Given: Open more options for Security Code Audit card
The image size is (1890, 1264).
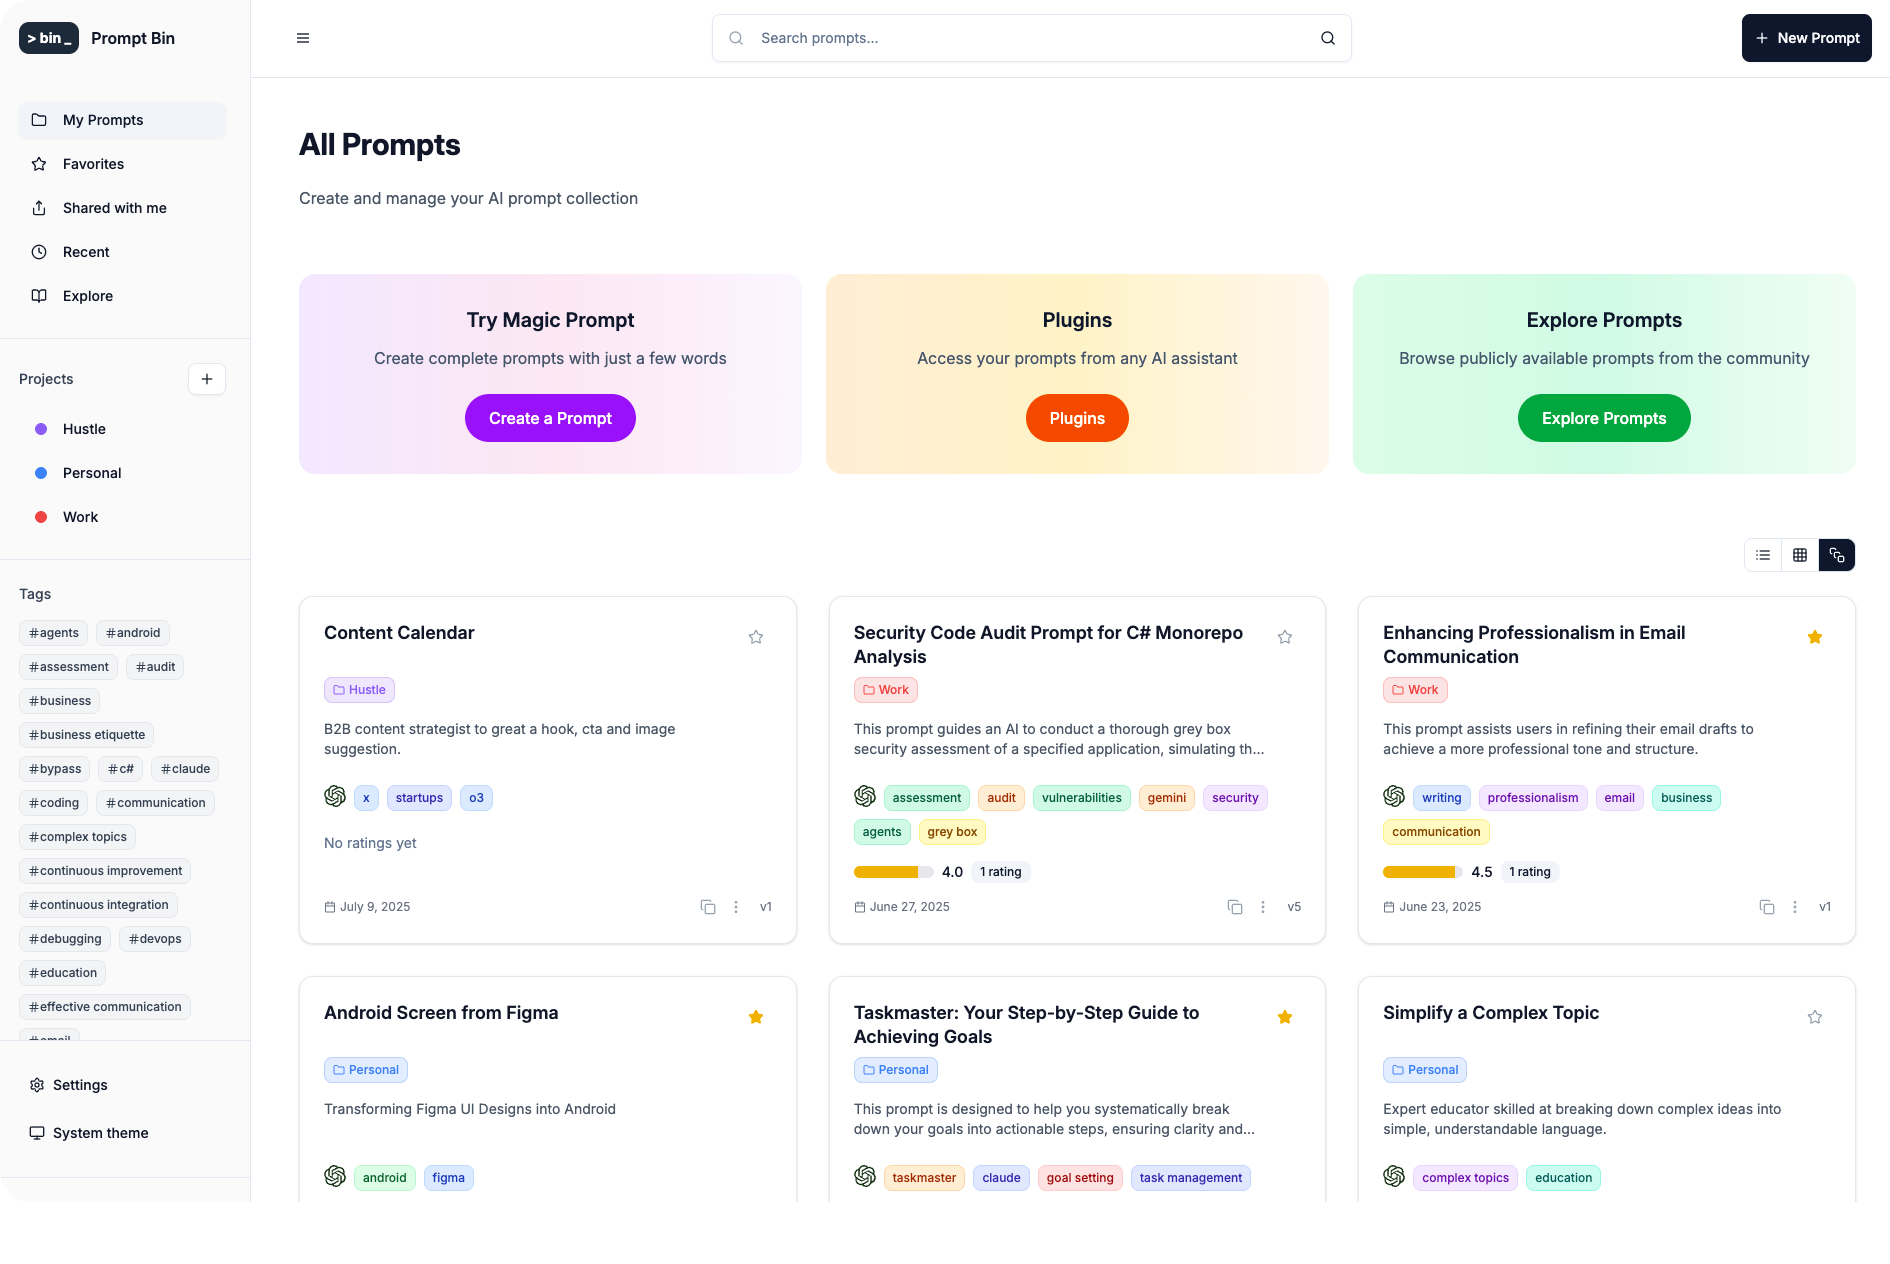Looking at the screenshot, I should point(1263,907).
